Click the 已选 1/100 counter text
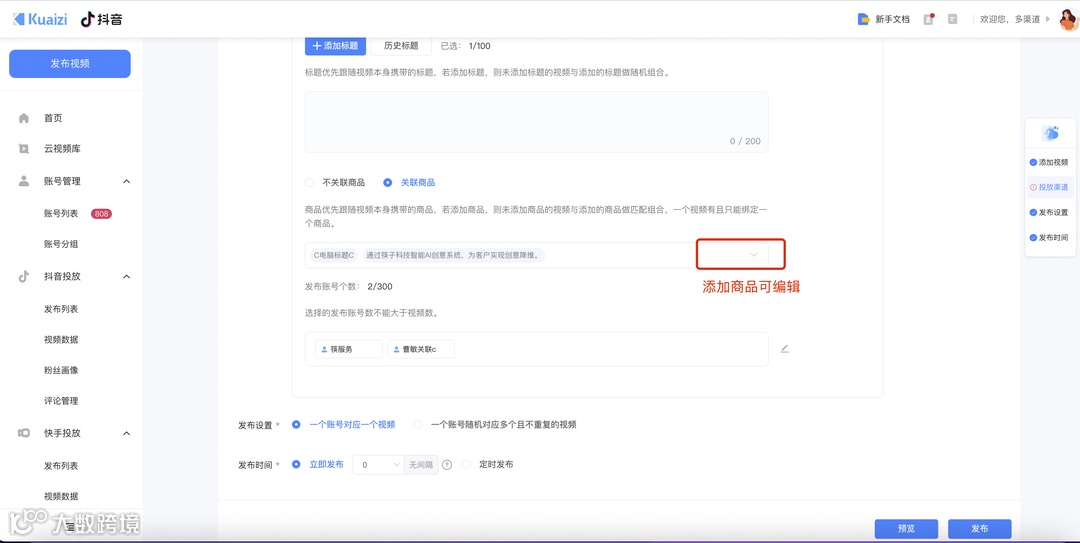 click(466, 46)
